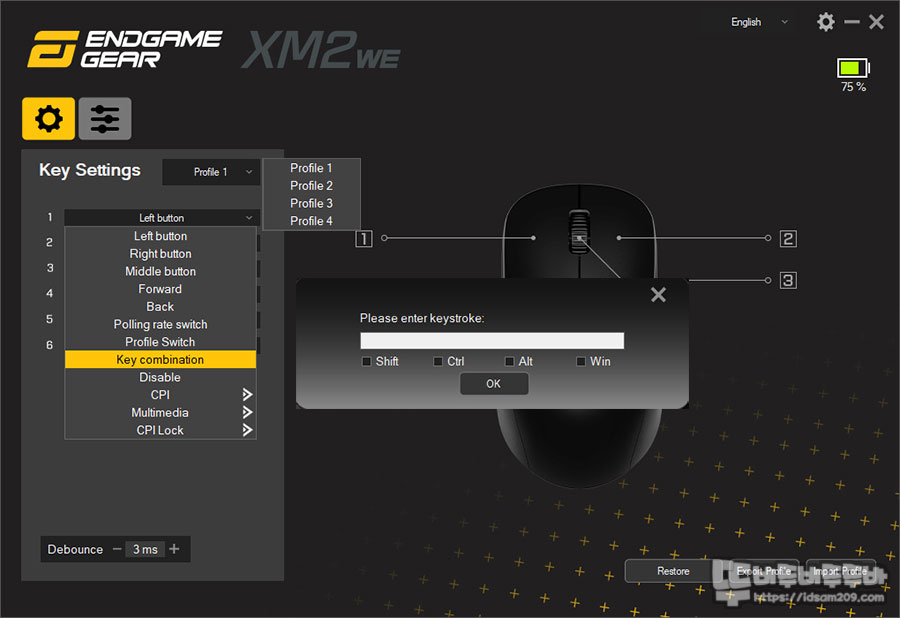900x618 pixels.
Task: Choose Profile 3 from the list
Action: click(312, 204)
